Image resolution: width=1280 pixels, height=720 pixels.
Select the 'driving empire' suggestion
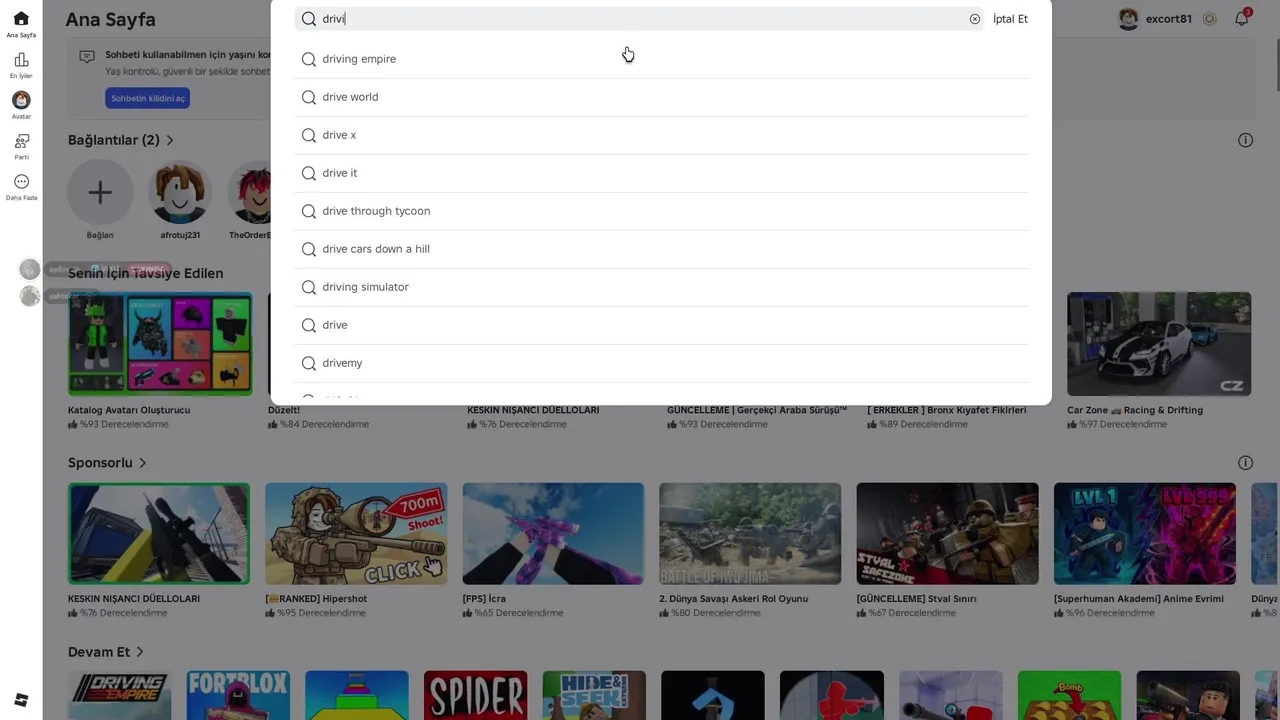click(x=661, y=59)
